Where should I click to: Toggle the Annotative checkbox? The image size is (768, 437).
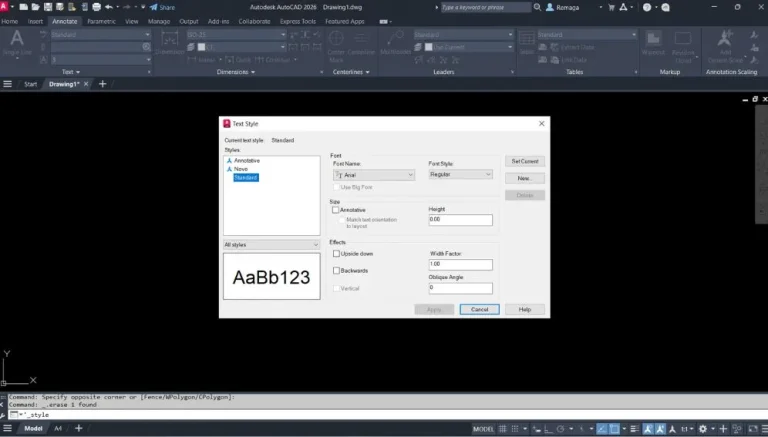pyautogui.click(x=336, y=210)
